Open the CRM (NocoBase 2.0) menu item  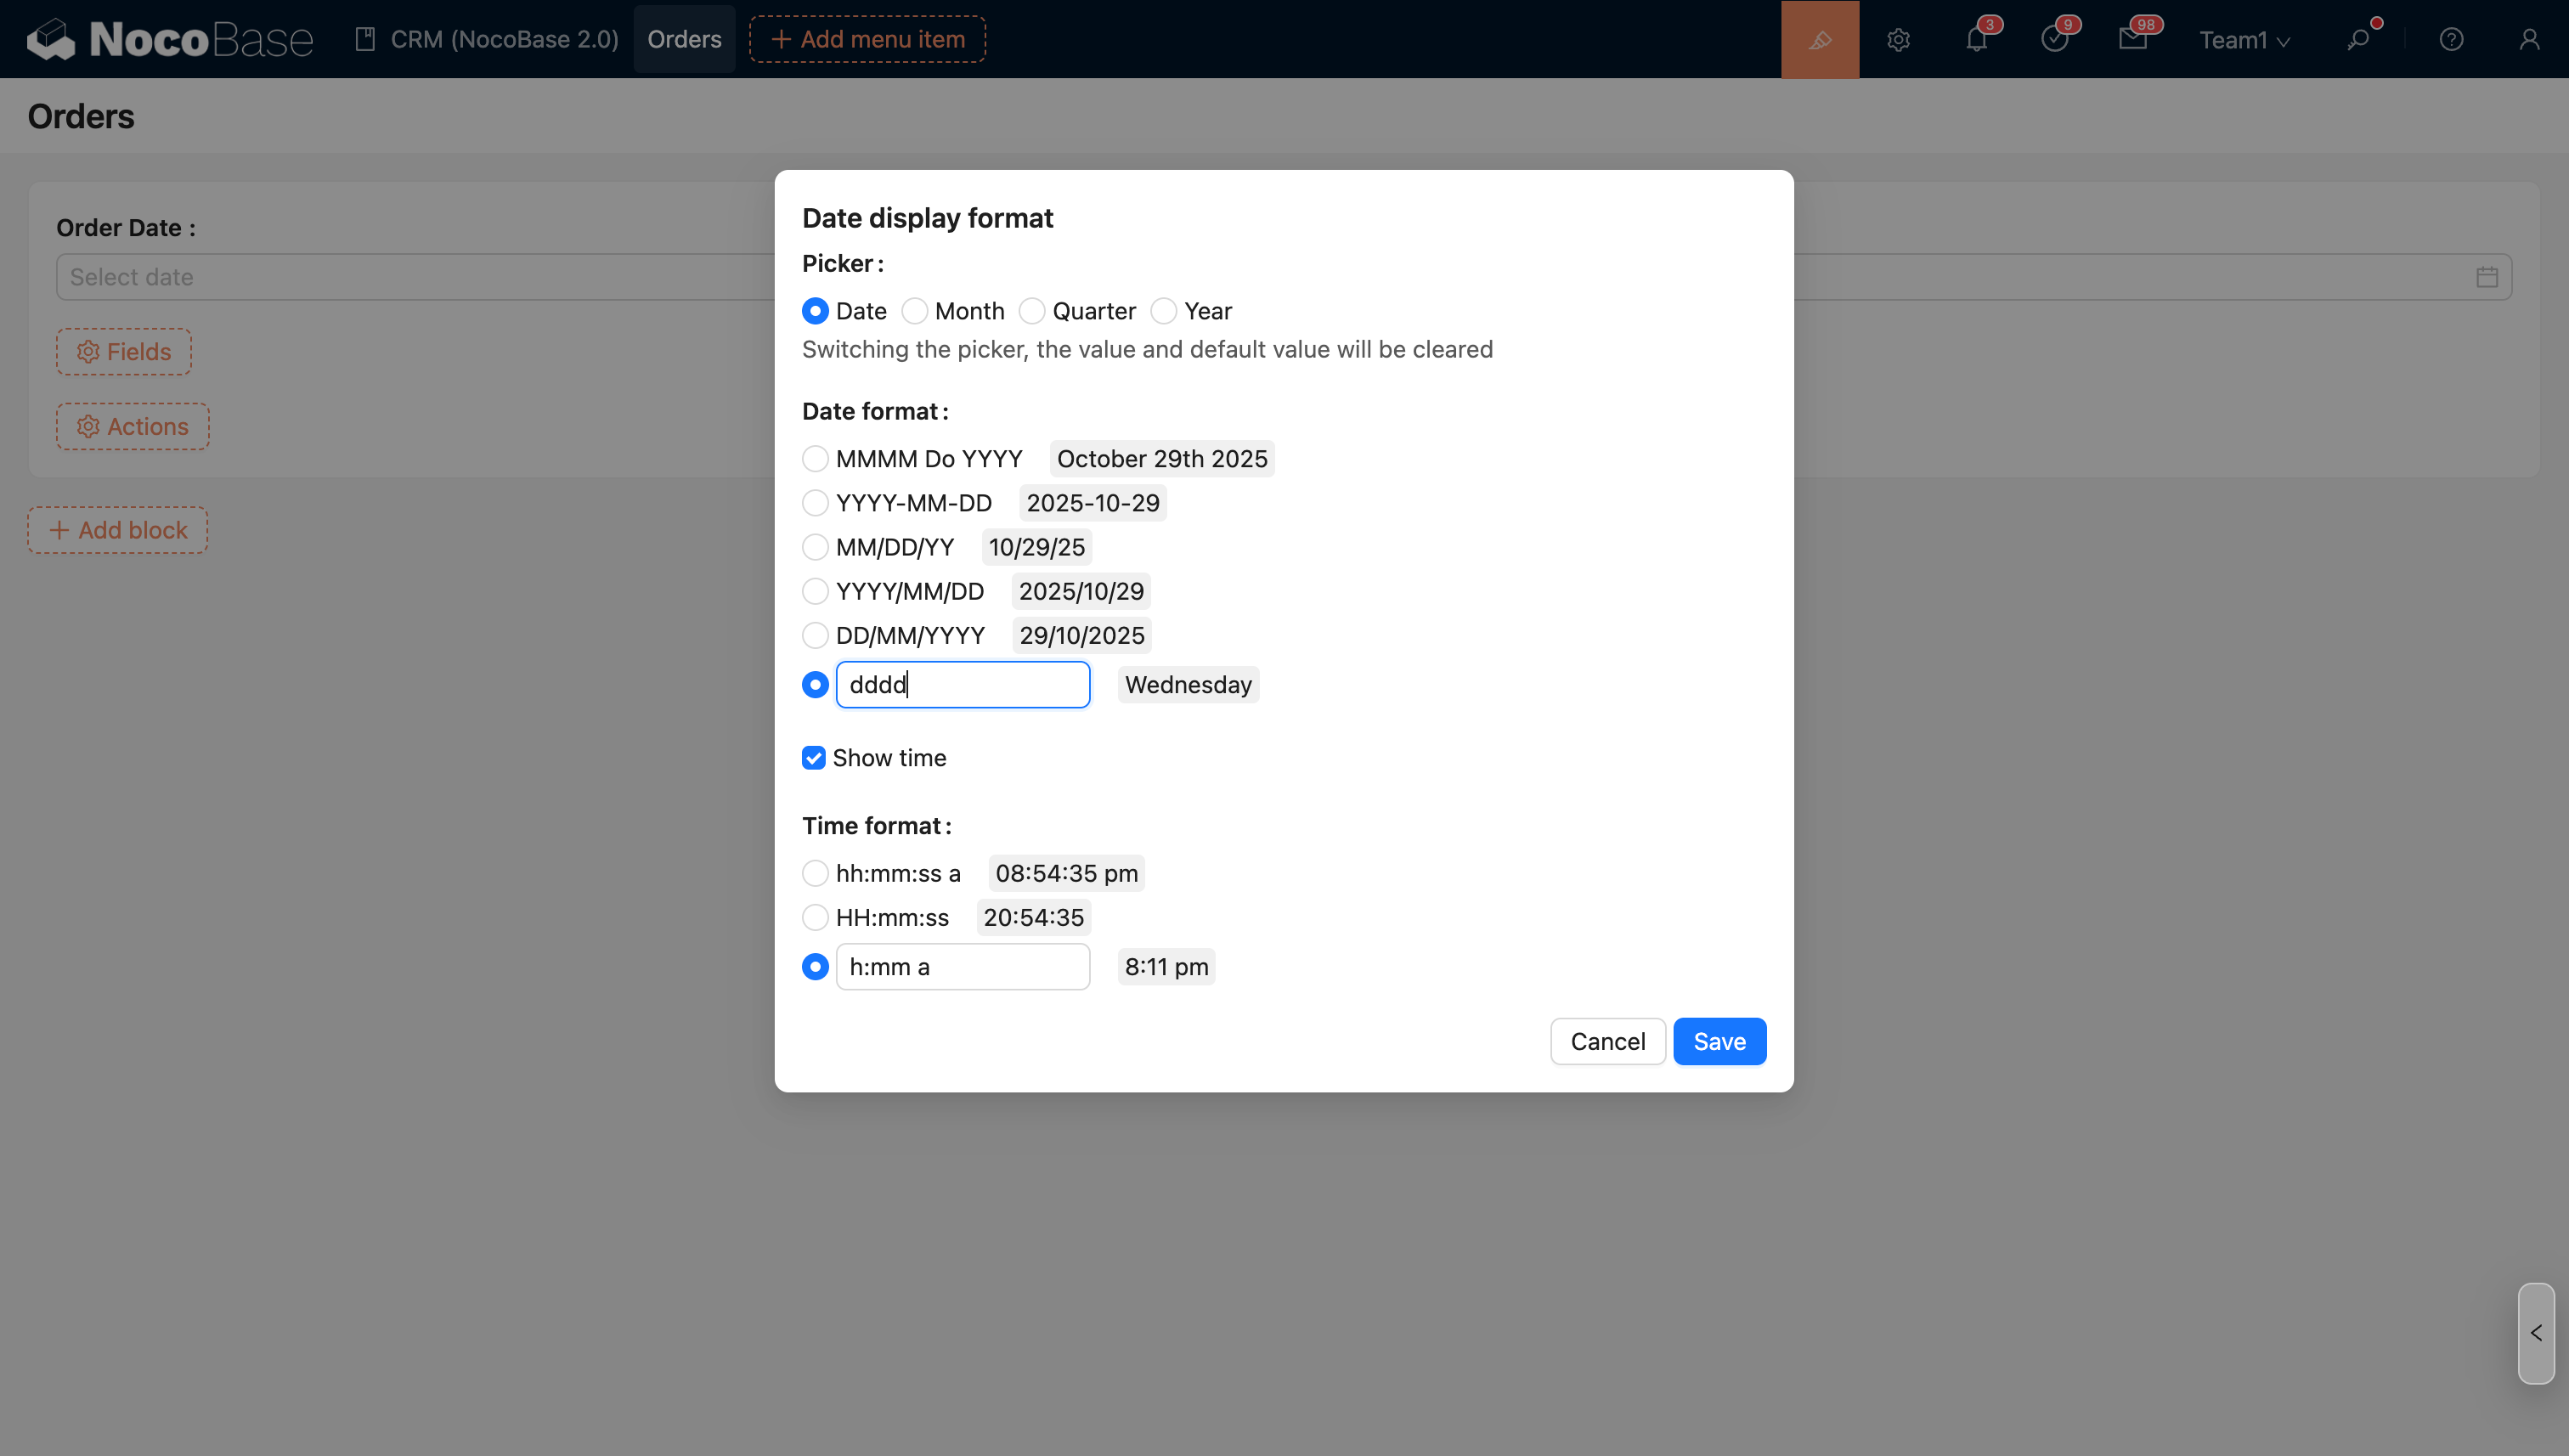(487, 39)
